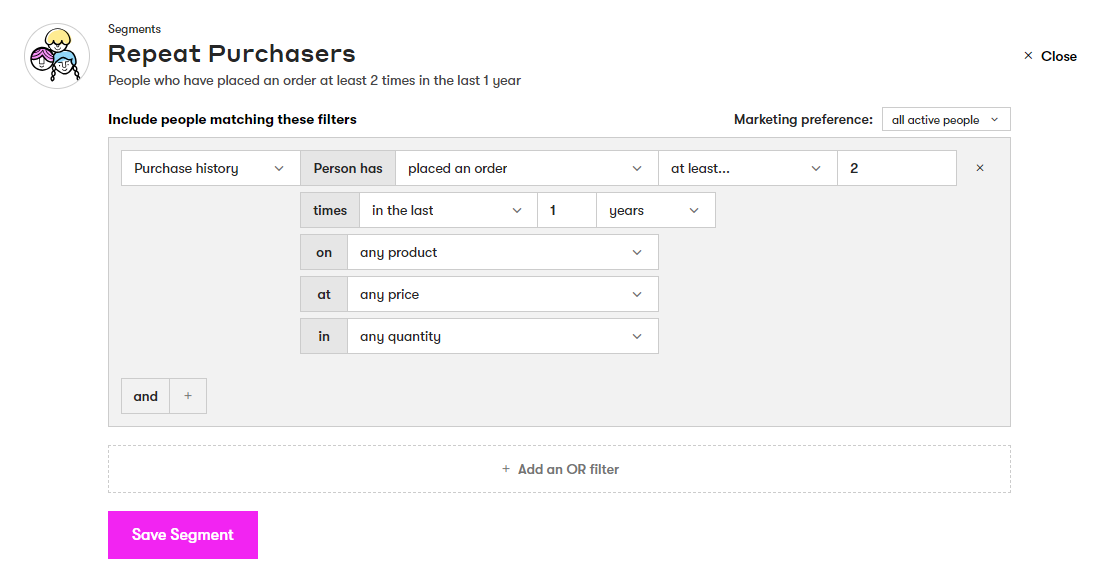Open the Marketing preference 'all active people' dropdown

(x=945, y=120)
